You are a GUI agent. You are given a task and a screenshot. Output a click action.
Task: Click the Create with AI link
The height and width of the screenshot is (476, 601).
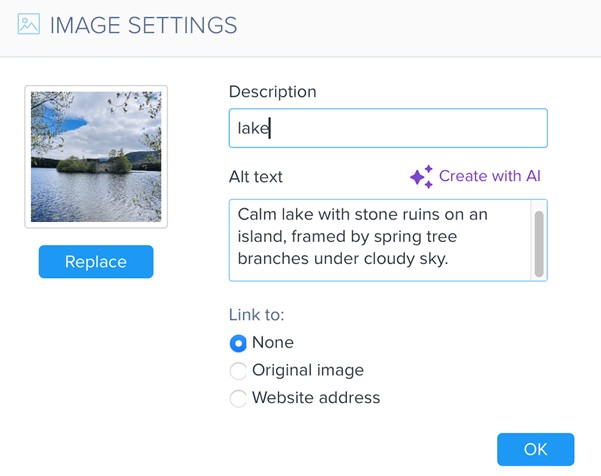point(489,176)
